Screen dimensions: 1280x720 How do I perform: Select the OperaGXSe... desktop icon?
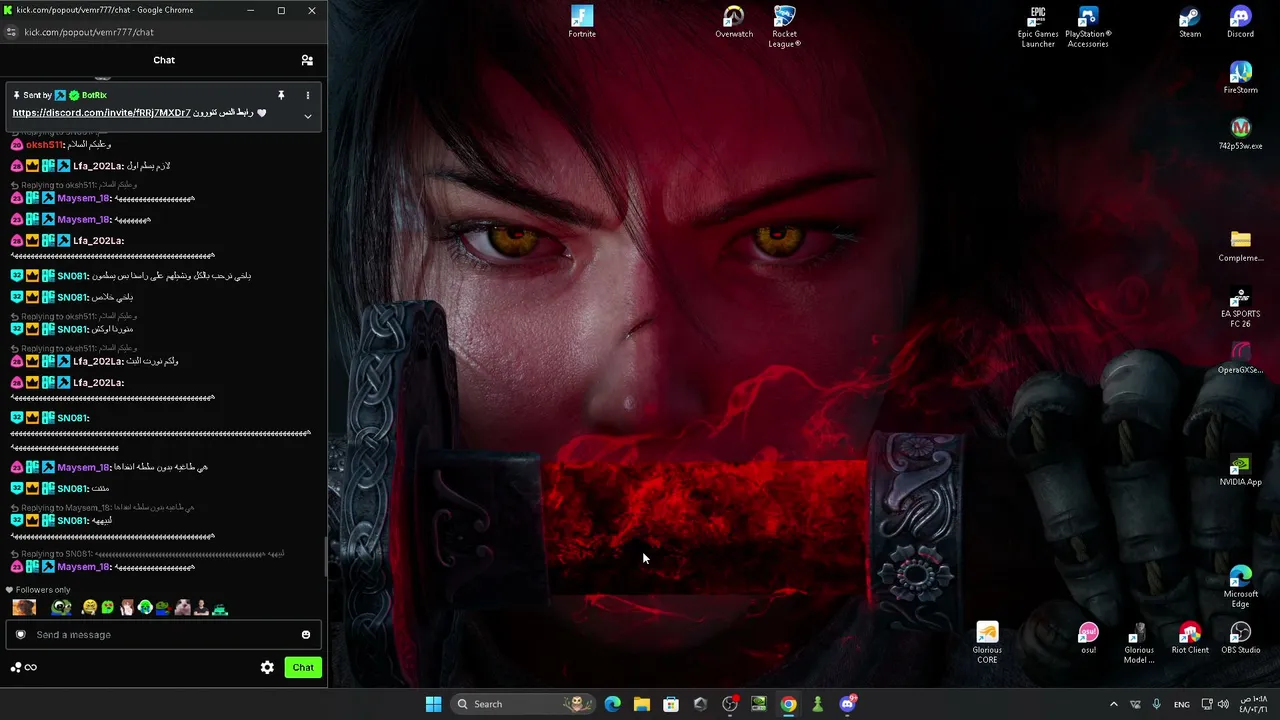point(1241,358)
